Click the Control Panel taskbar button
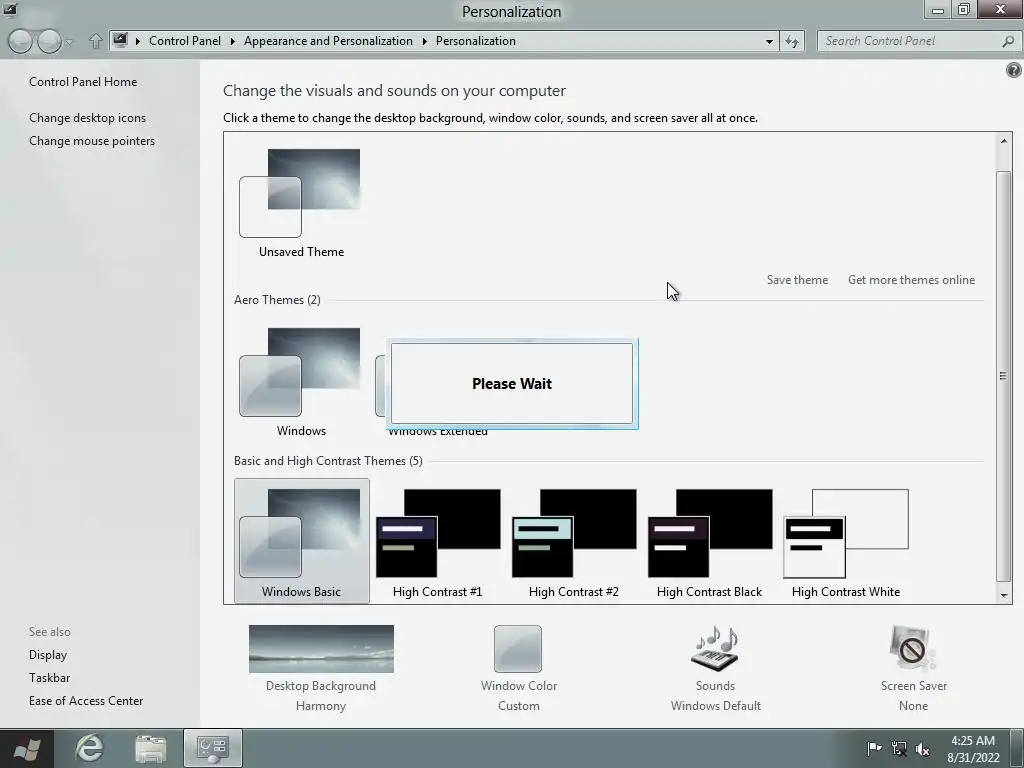 (x=213, y=748)
